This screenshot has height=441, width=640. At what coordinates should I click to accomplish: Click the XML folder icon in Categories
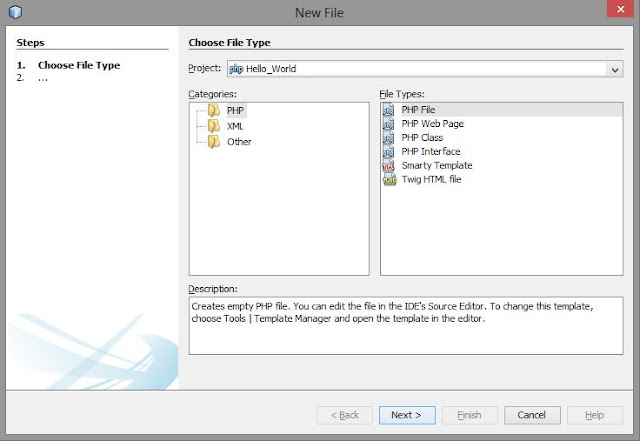[x=214, y=126]
